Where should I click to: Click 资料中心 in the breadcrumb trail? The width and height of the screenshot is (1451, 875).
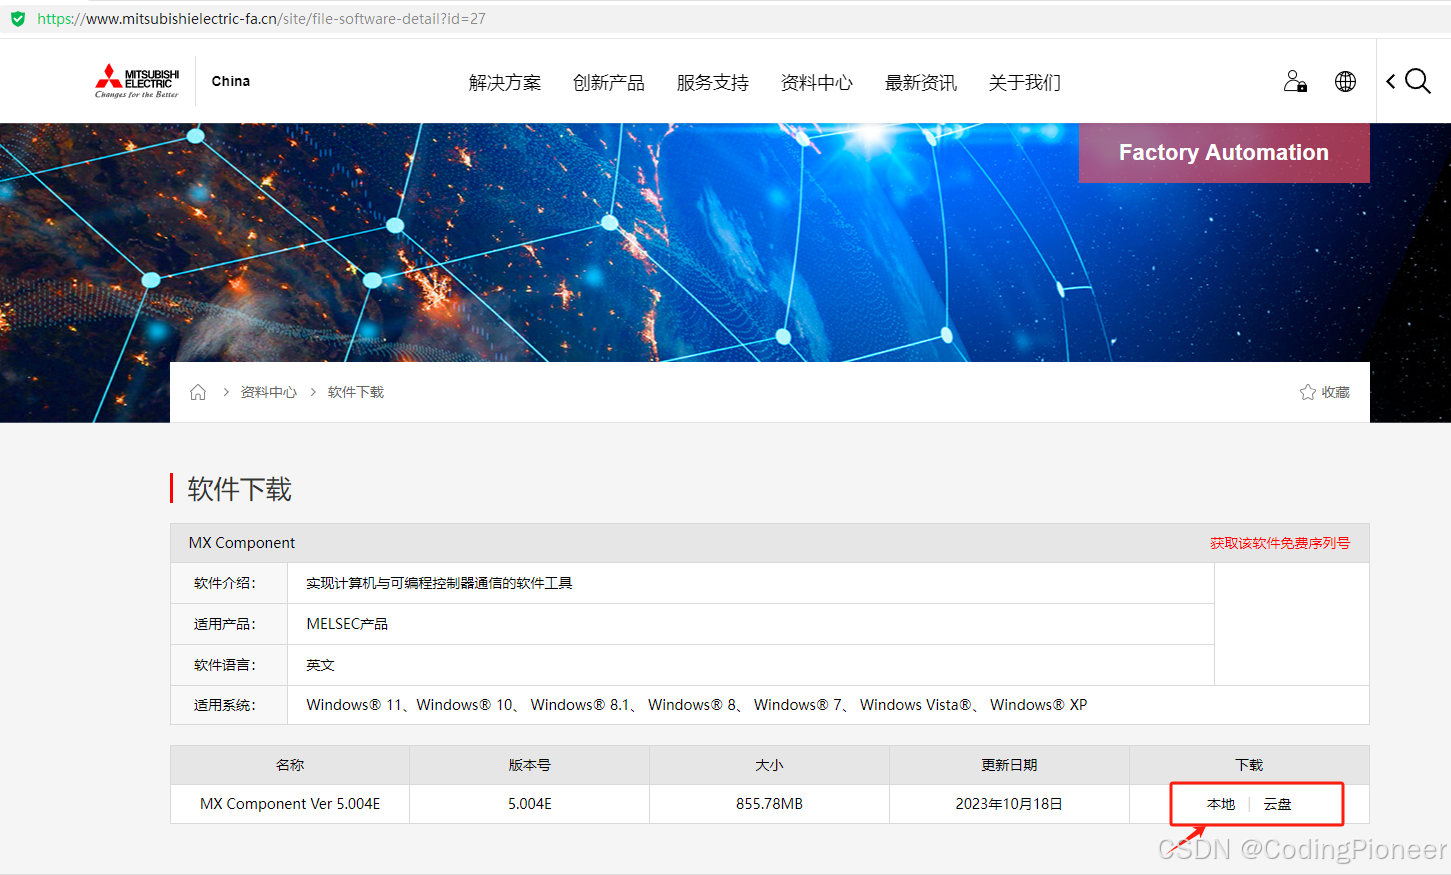tap(268, 391)
